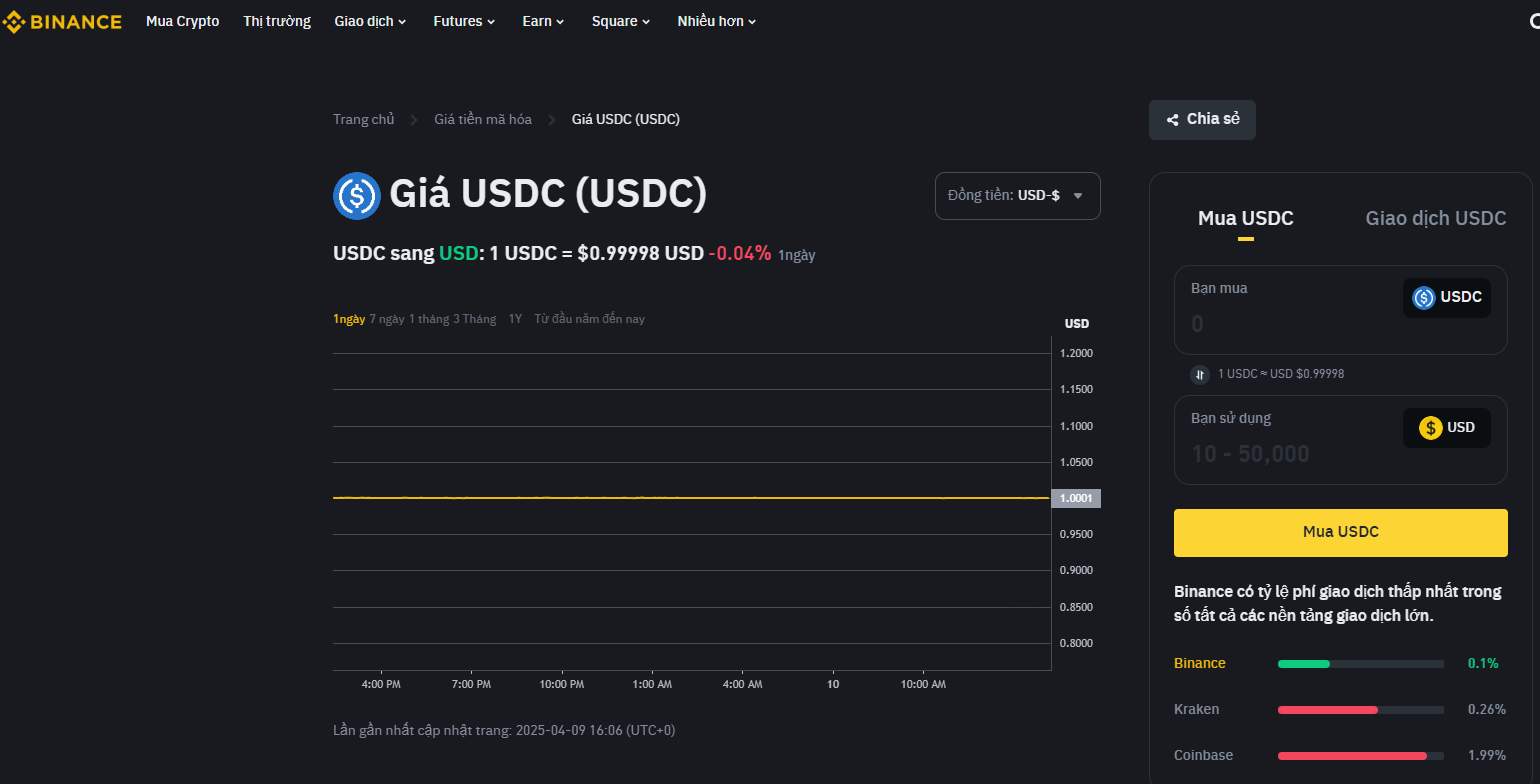
Task: Select the Từ đầu năm đến nay range
Action: 590,319
